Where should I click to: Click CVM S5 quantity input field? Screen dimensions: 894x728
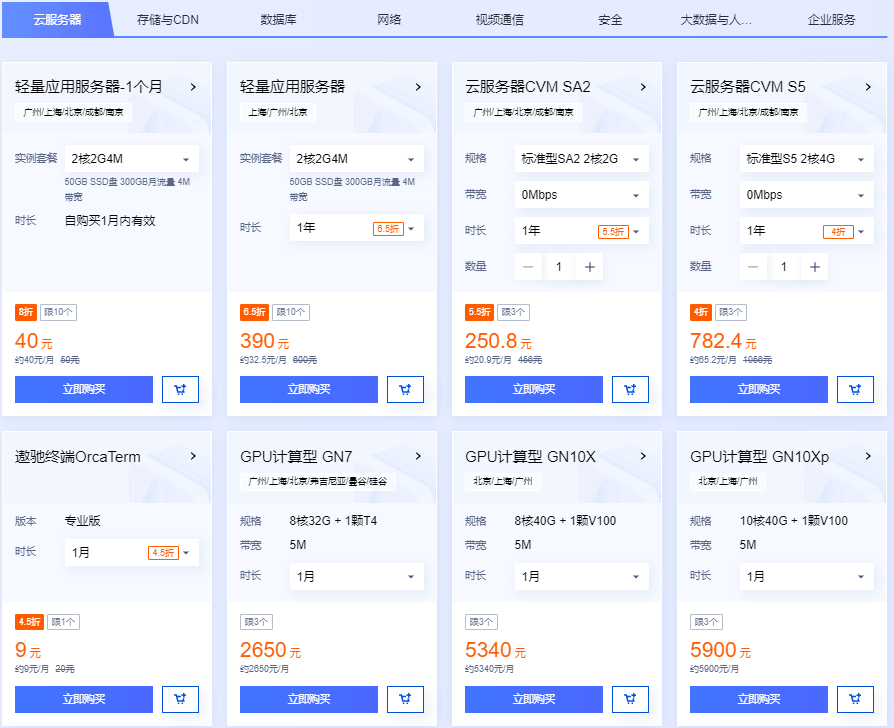click(x=784, y=267)
